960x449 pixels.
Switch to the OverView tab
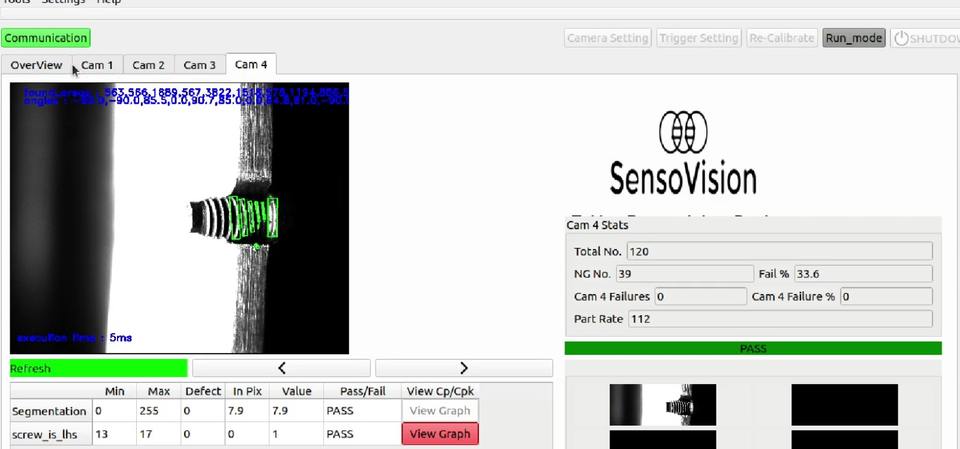point(36,65)
